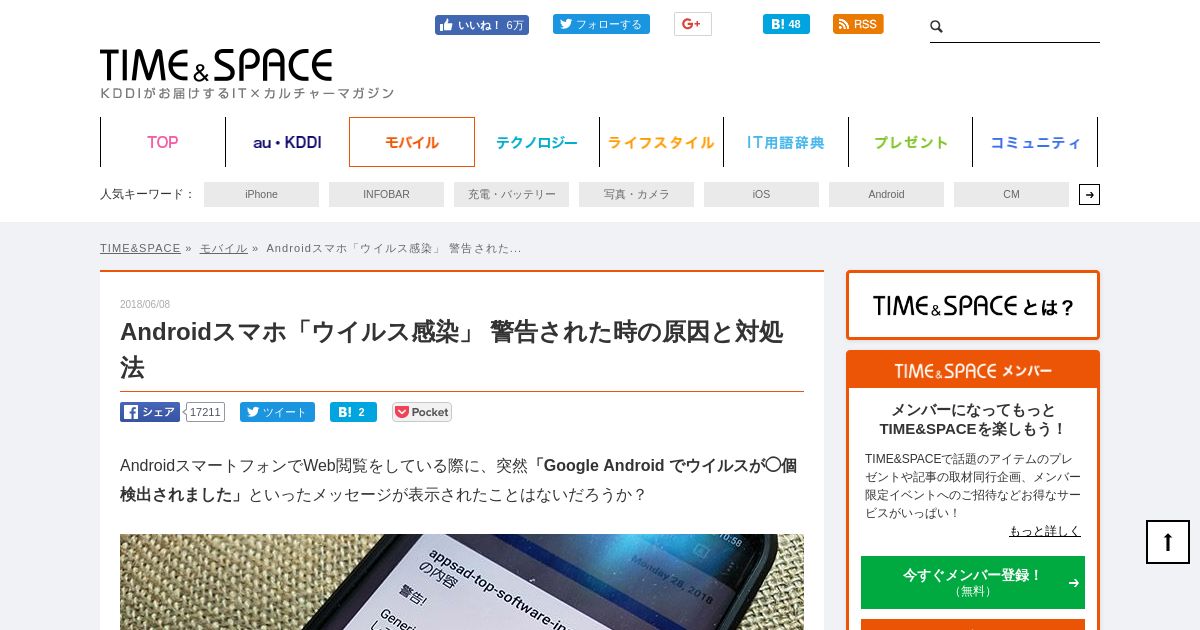Select the CM keyword tag
The width and height of the screenshot is (1200, 630).
1011,194
